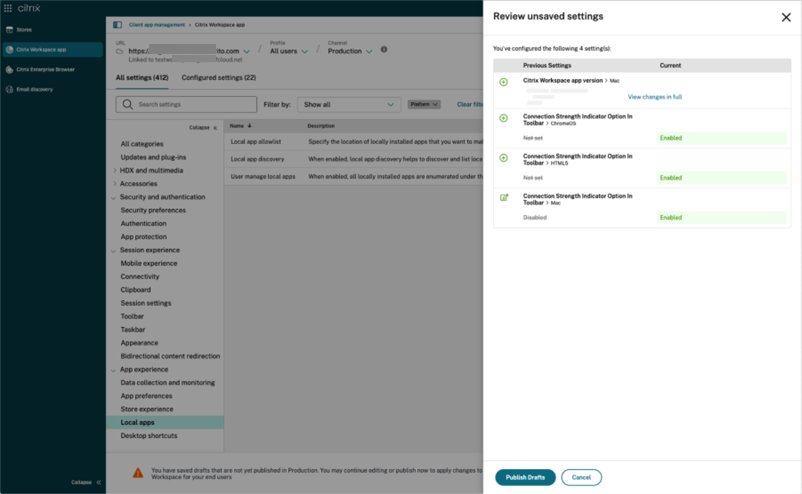Select App preferences category
802x494 pixels.
(146, 396)
